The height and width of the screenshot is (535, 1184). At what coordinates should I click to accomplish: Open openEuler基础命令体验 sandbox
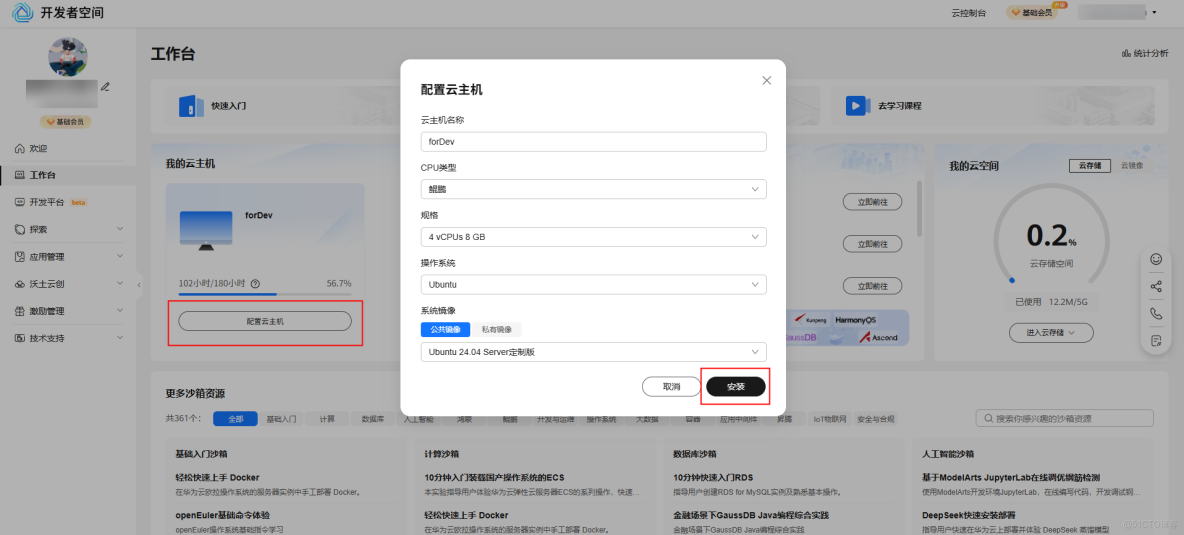click(x=224, y=515)
